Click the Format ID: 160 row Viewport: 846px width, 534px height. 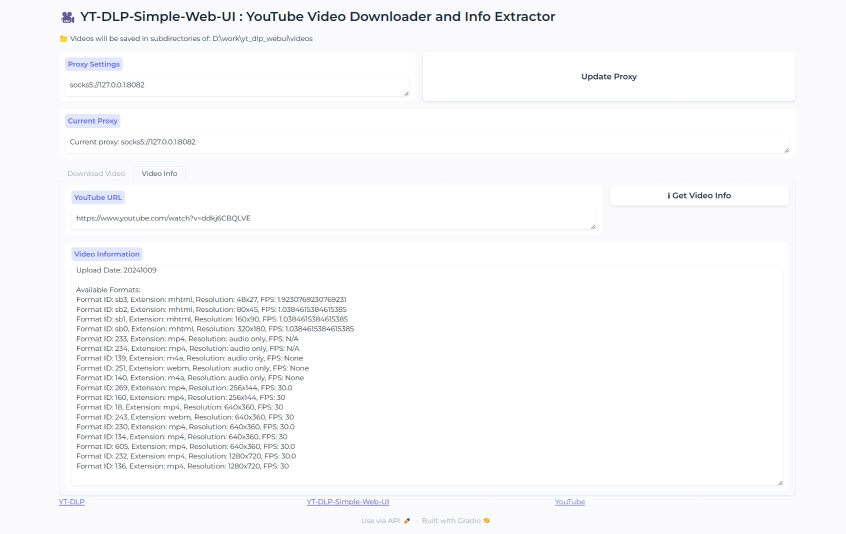point(181,398)
